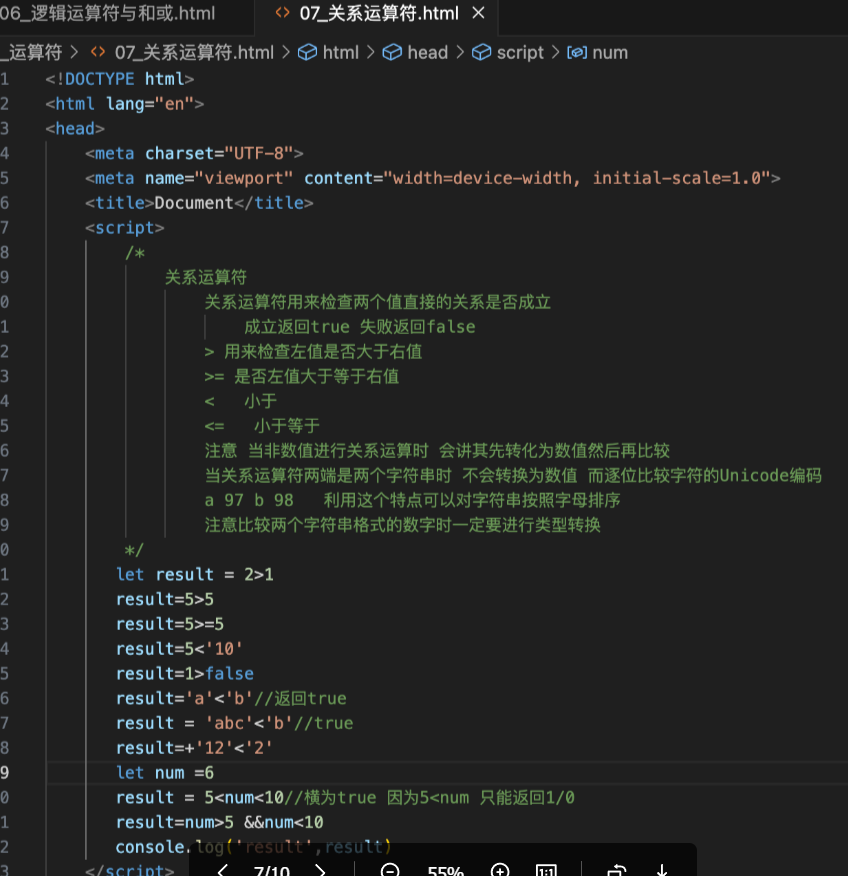
Task: Click the opening <head> tag line
Action: pos(75,128)
